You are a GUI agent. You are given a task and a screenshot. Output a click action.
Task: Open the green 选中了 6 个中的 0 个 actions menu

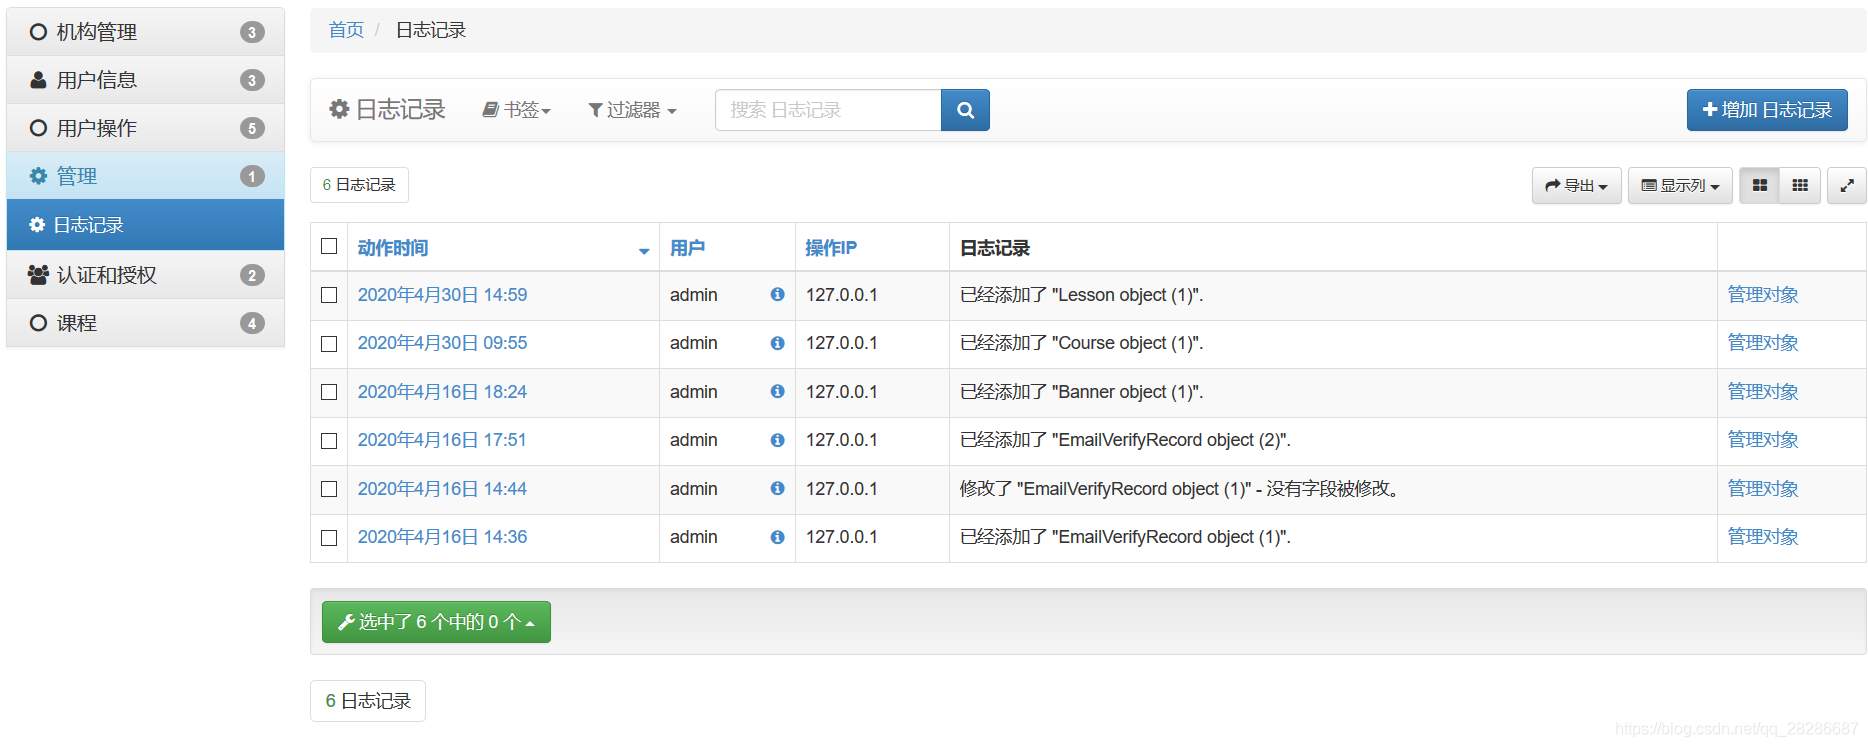[436, 622]
